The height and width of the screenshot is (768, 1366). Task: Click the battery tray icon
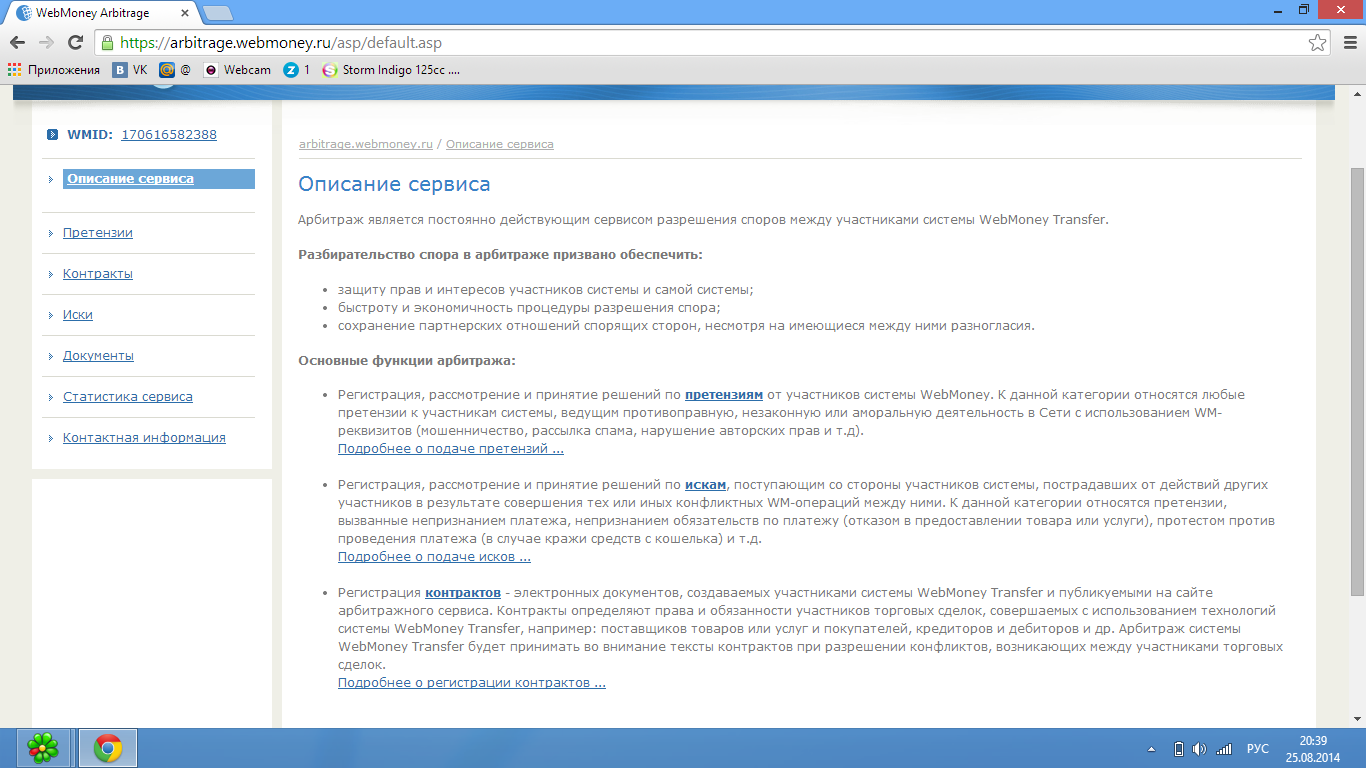pyautogui.click(x=1178, y=749)
